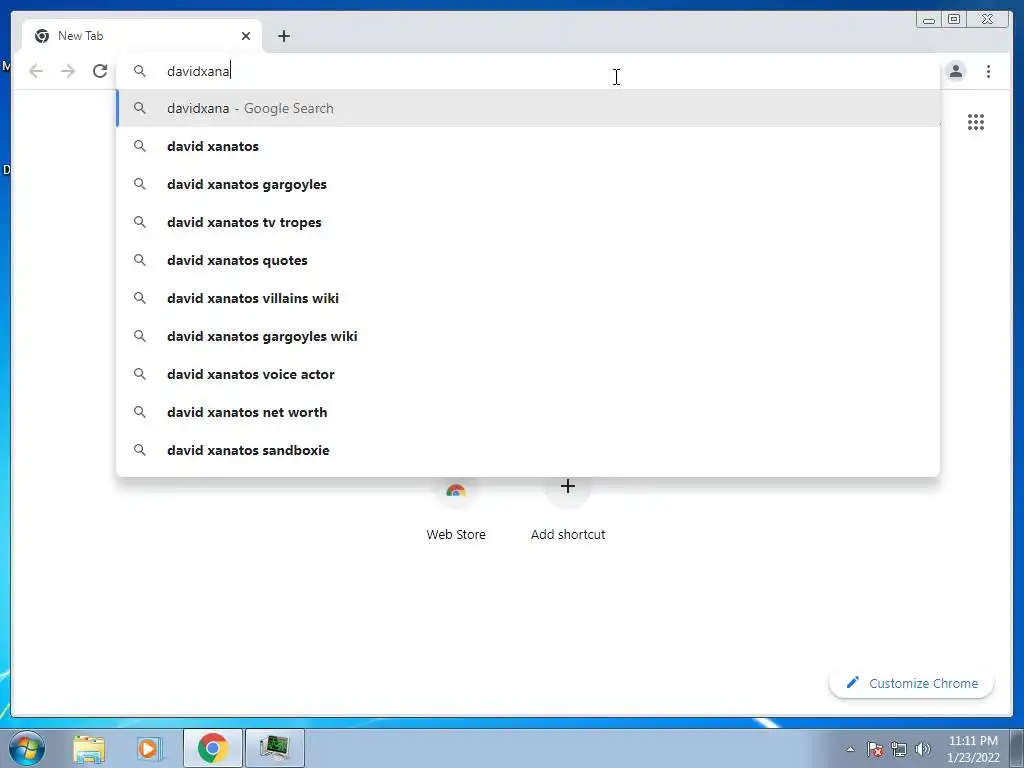Image resolution: width=1024 pixels, height=768 pixels.
Task: Open the three-dot Chrome menu
Action: [x=988, y=71]
